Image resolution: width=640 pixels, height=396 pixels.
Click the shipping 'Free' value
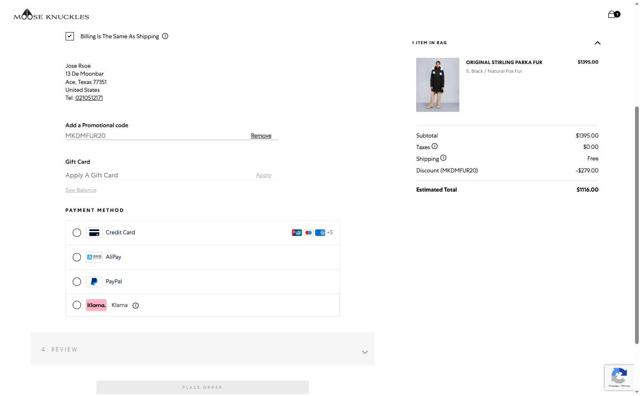593,158
